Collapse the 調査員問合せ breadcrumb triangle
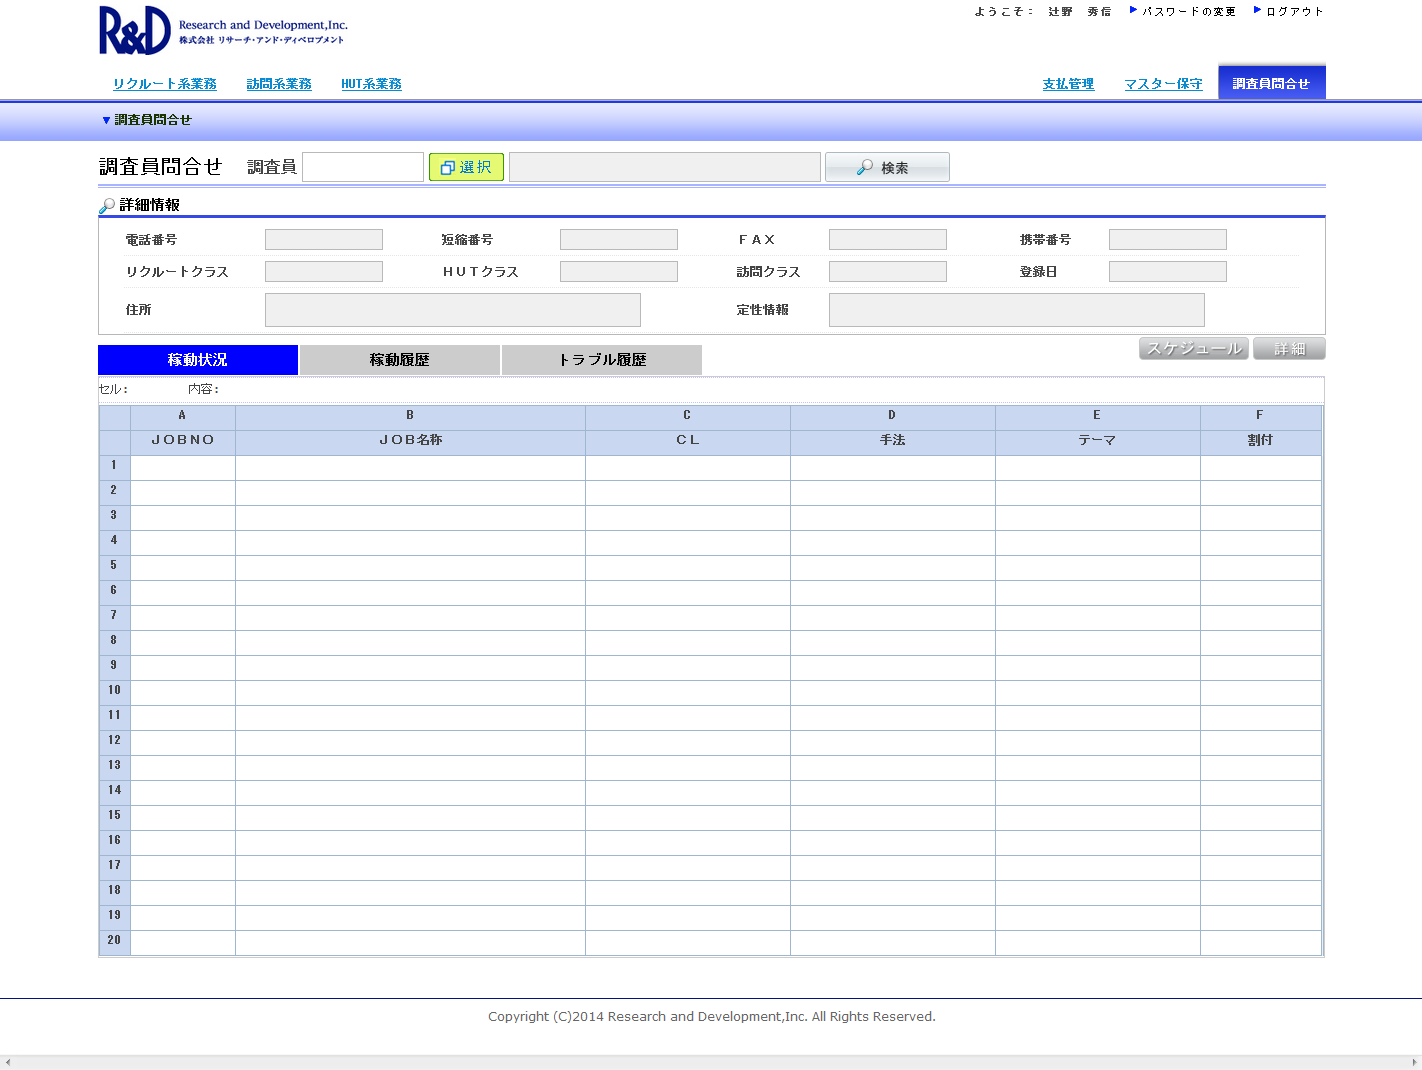This screenshot has width=1422, height=1070. pos(106,120)
